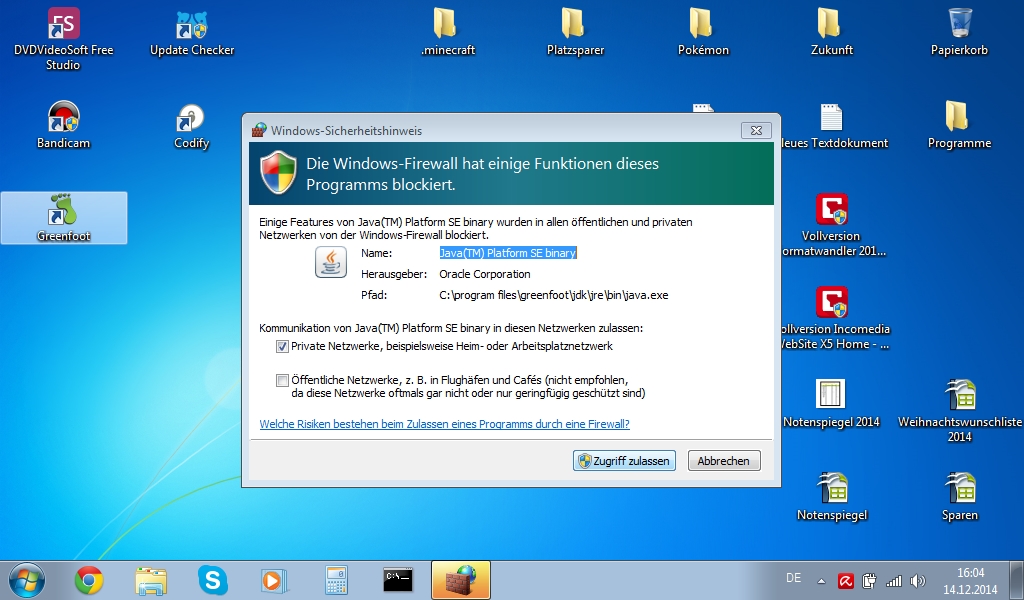Click the Abbrechen button
The image size is (1024, 600).
[x=724, y=461]
